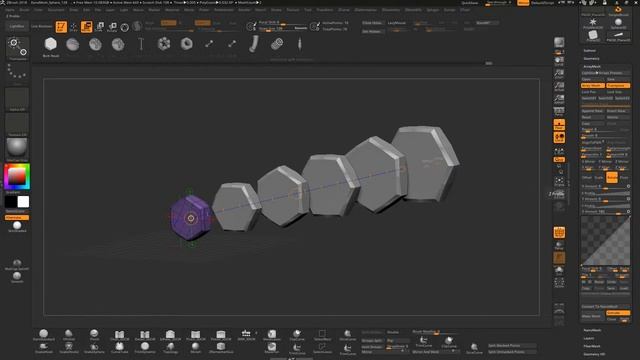Select the Scale mode icon

[x=100, y=27]
